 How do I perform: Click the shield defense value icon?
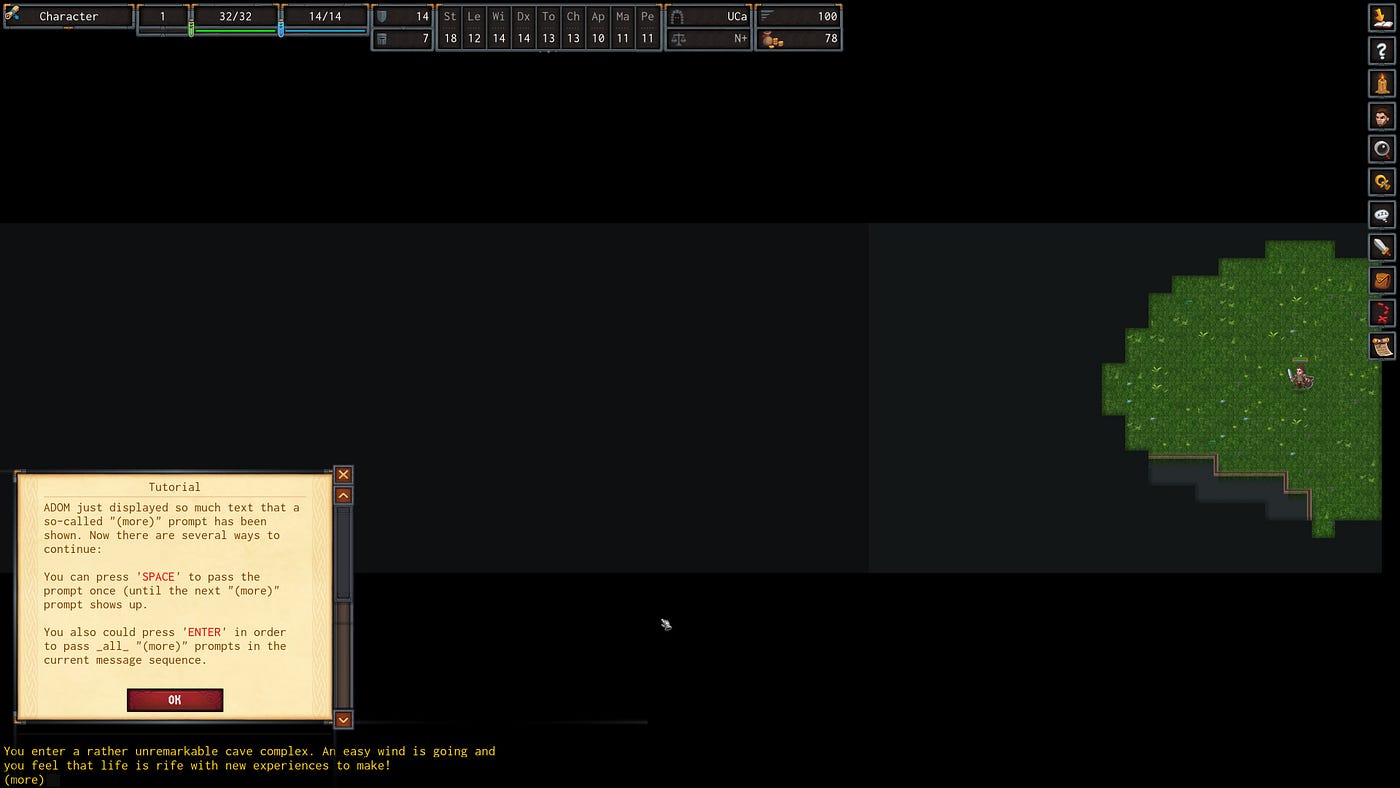point(382,16)
